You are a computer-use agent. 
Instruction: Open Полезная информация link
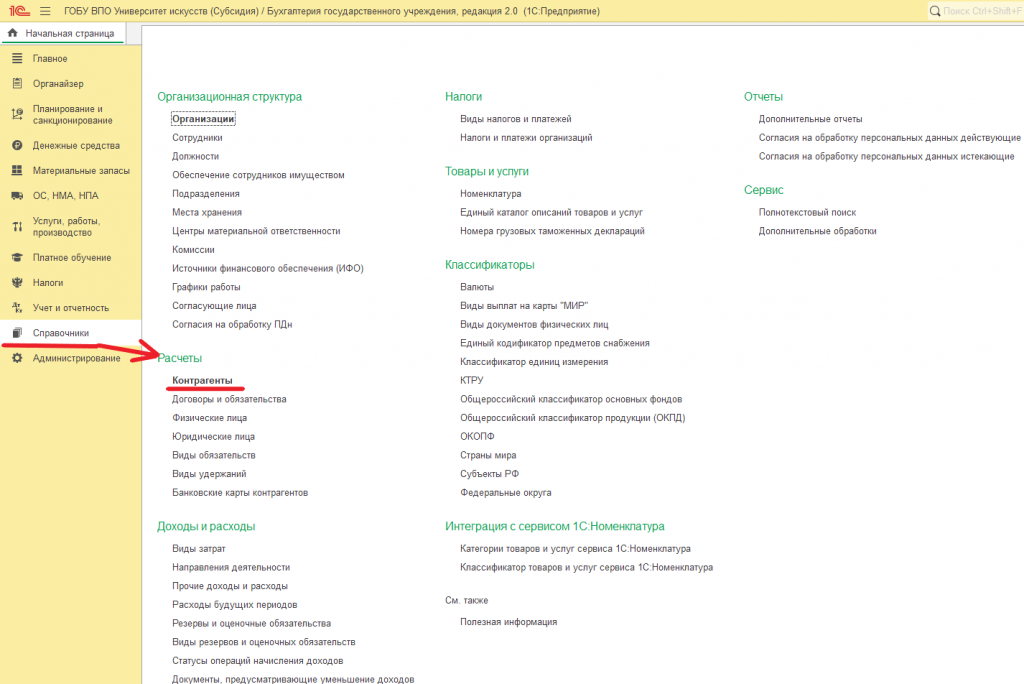click(x=508, y=622)
